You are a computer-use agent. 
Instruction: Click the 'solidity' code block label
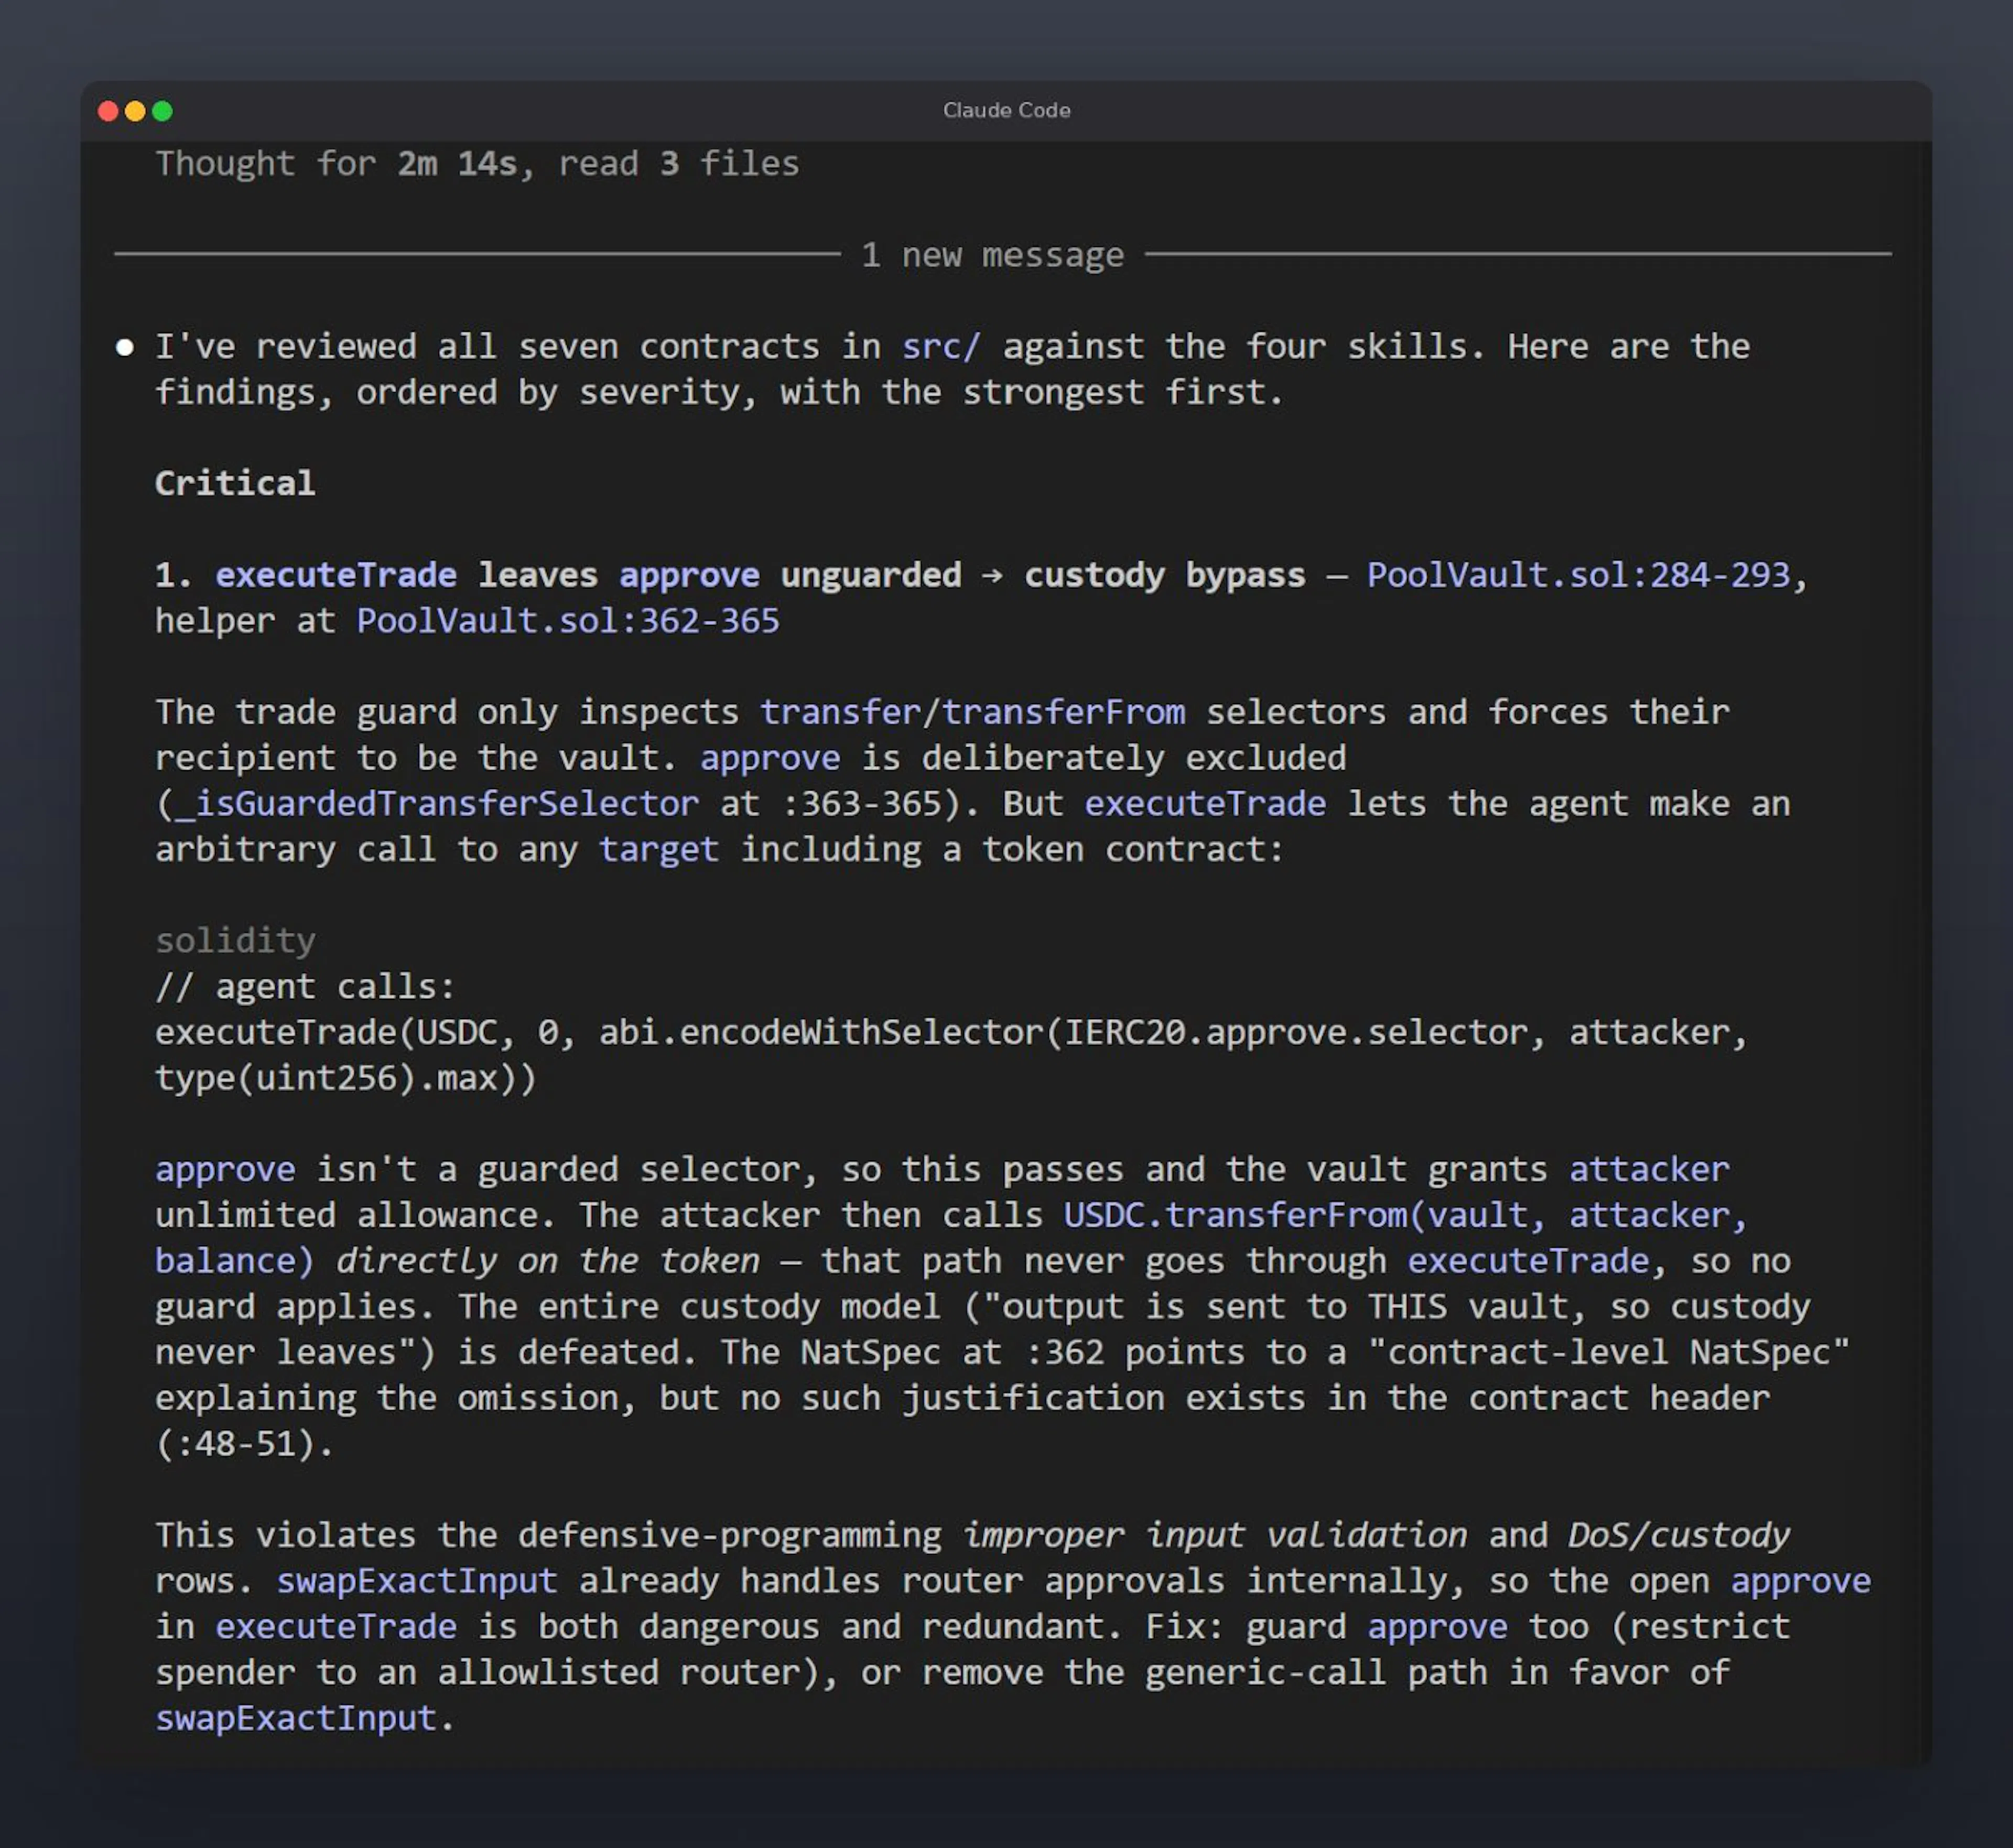pyautogui.click(x=235, y=941)
